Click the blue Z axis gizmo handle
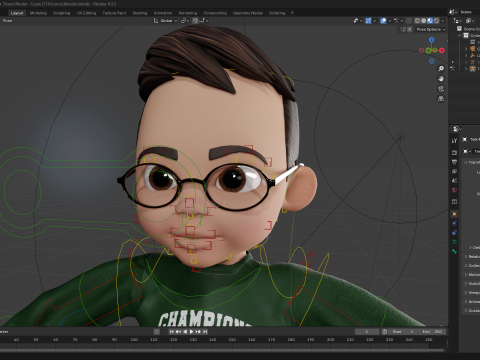Screen dimensions: 480x360 tap(432, 40)
